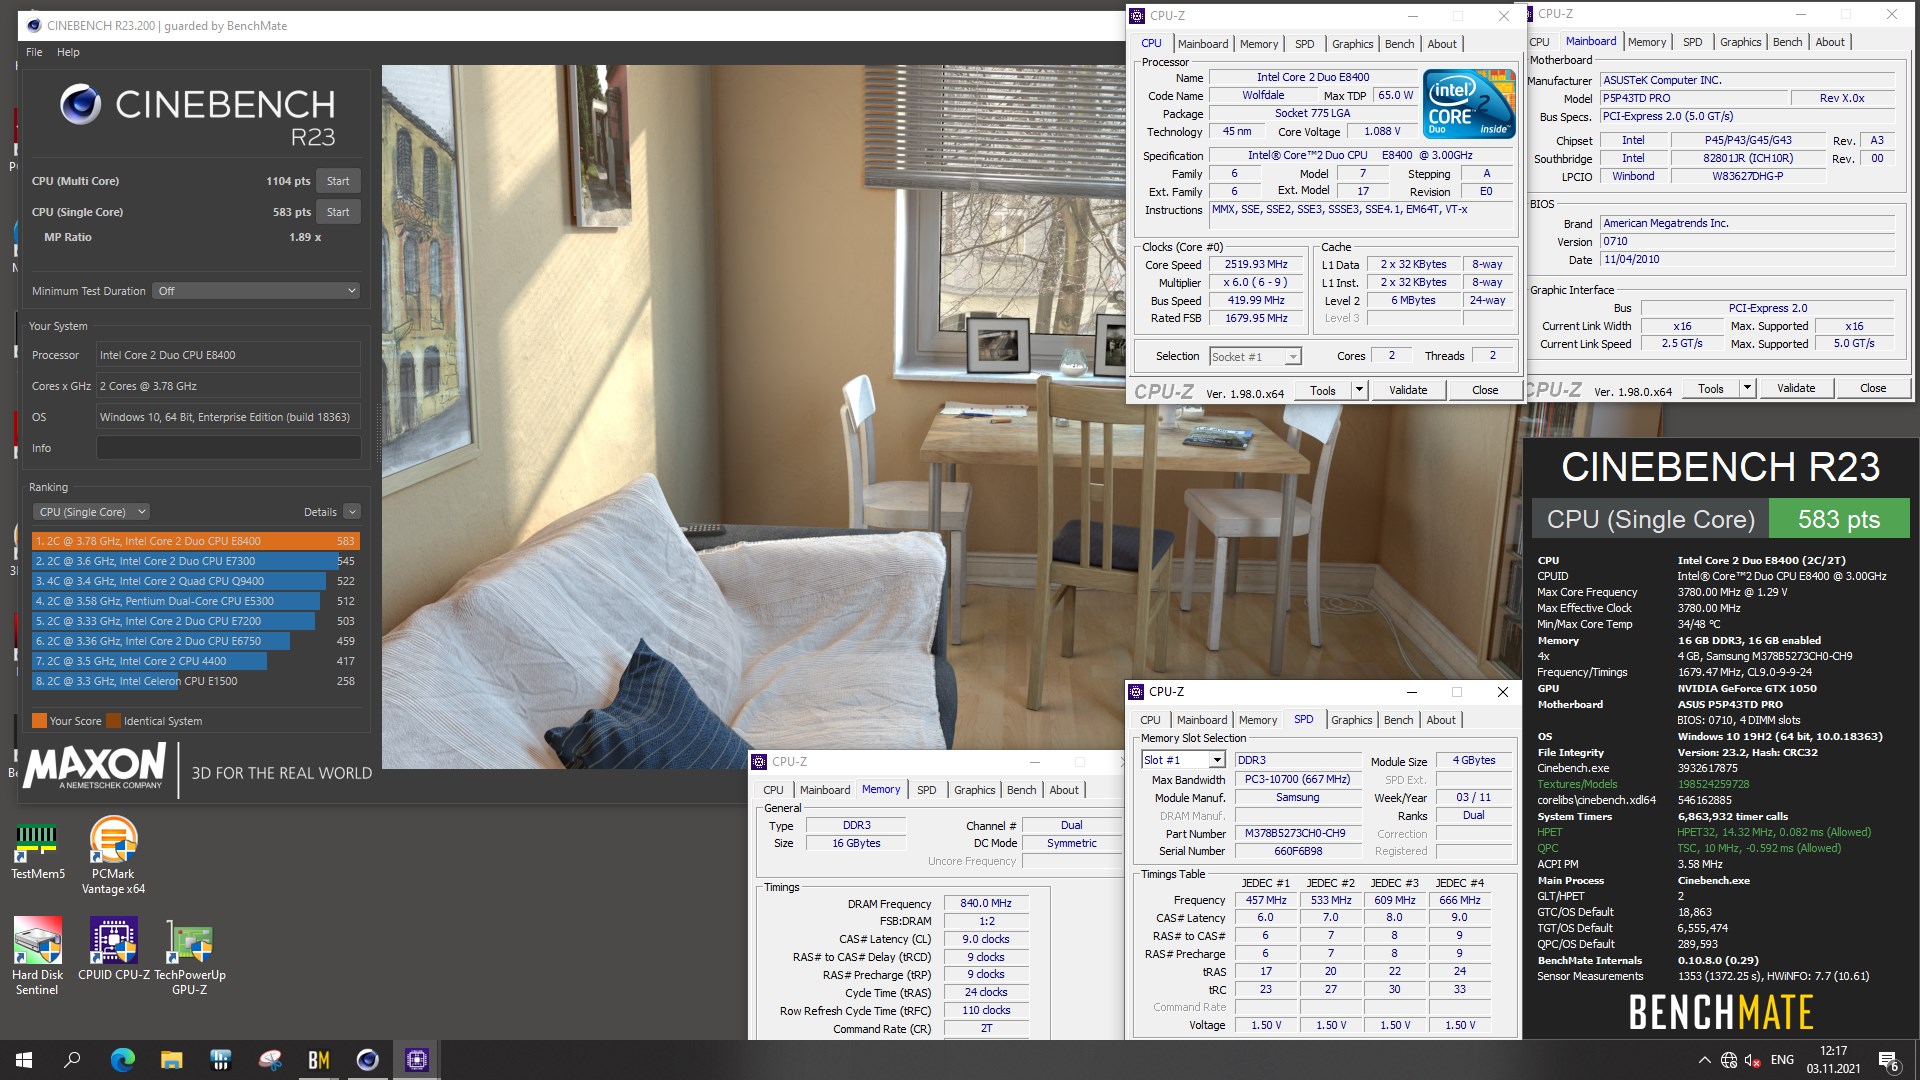
Task: Open Minimum Test Duration dropdown
Action: (x=257, y=291)
